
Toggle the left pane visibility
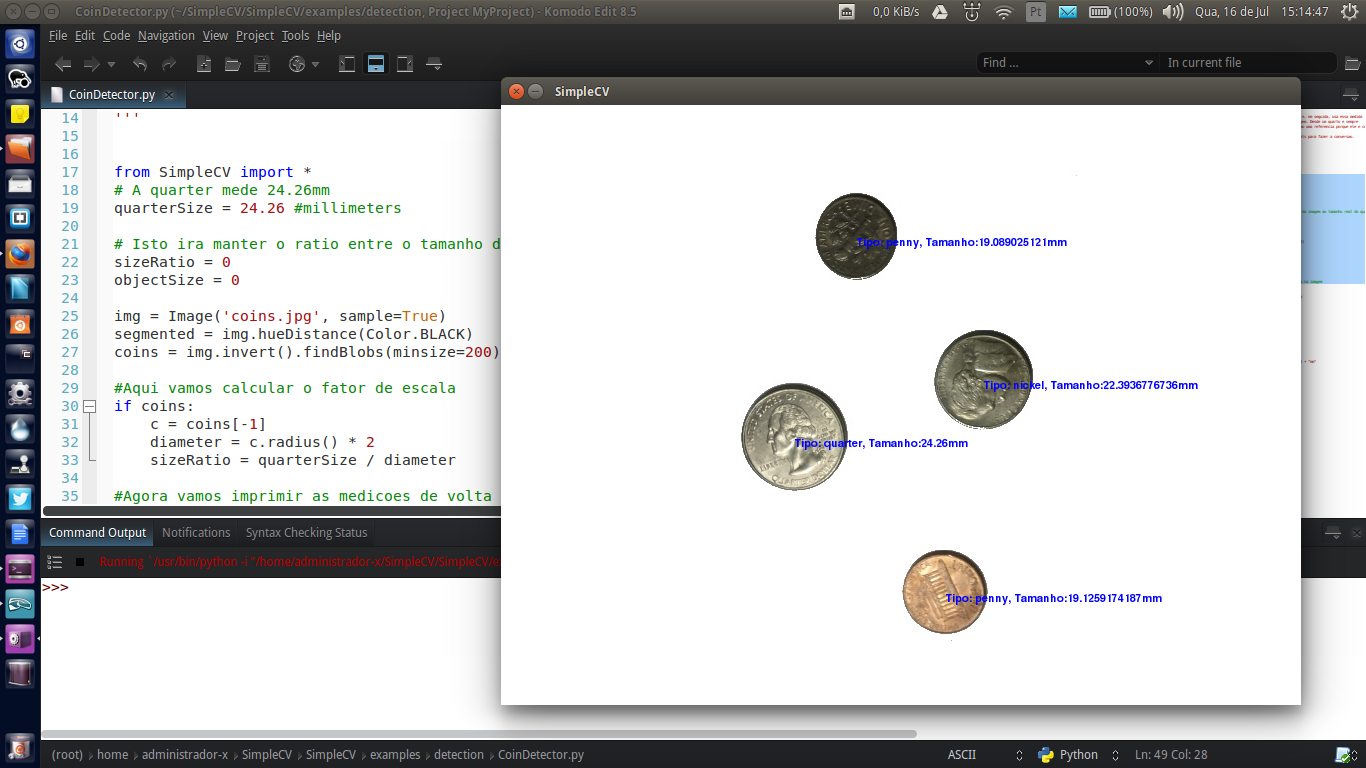point(348,63)
